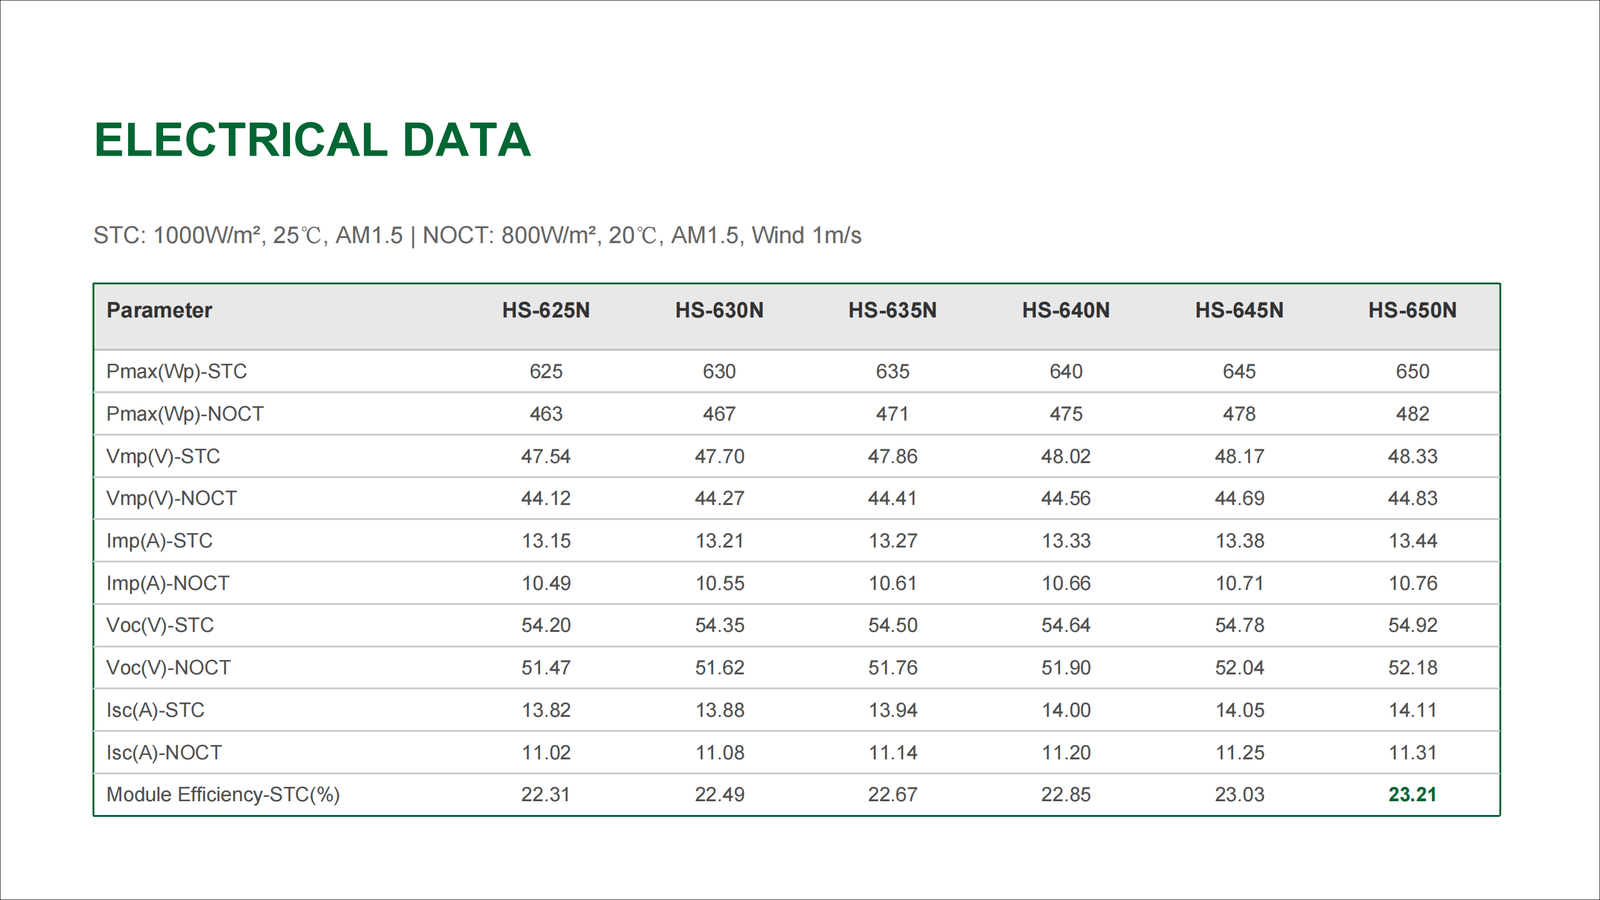Screen dimensions: 1600x900
Task: Select the HS-645N column header
Action: pyautogui.click(x=1239, y=311)
